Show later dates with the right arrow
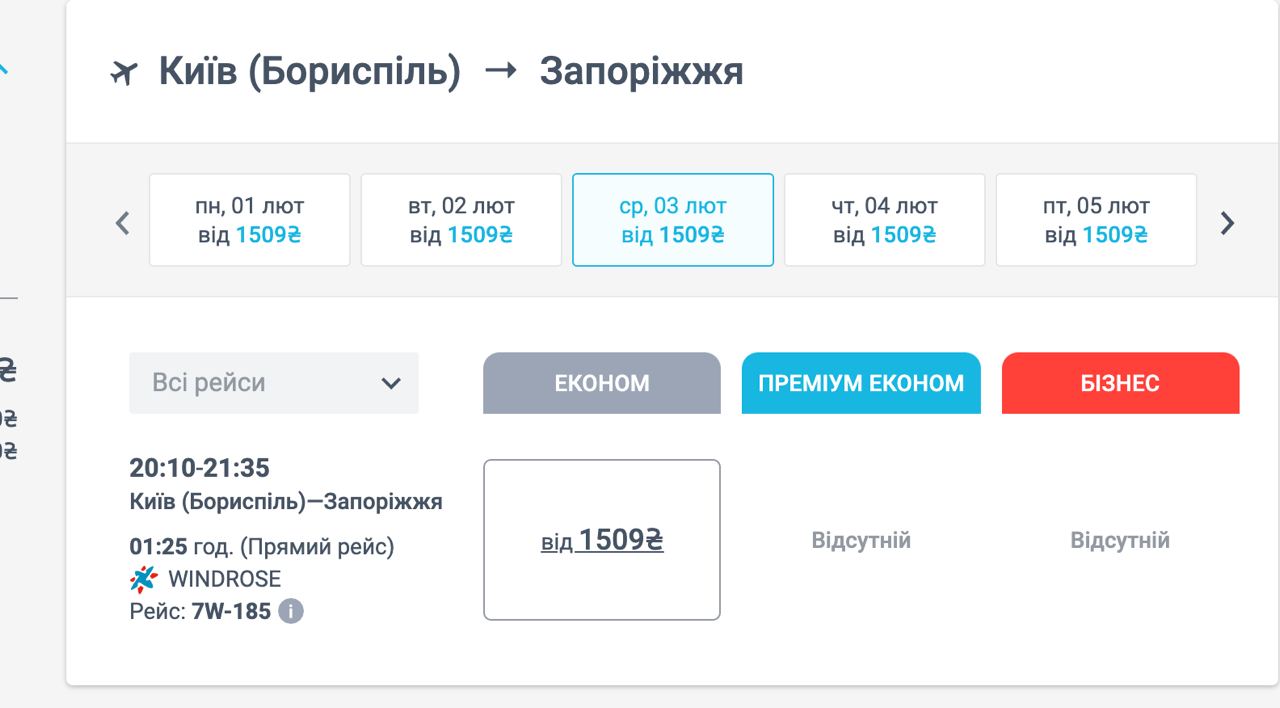Viewport: 1280px width, 708px height. pos(1228,222)
